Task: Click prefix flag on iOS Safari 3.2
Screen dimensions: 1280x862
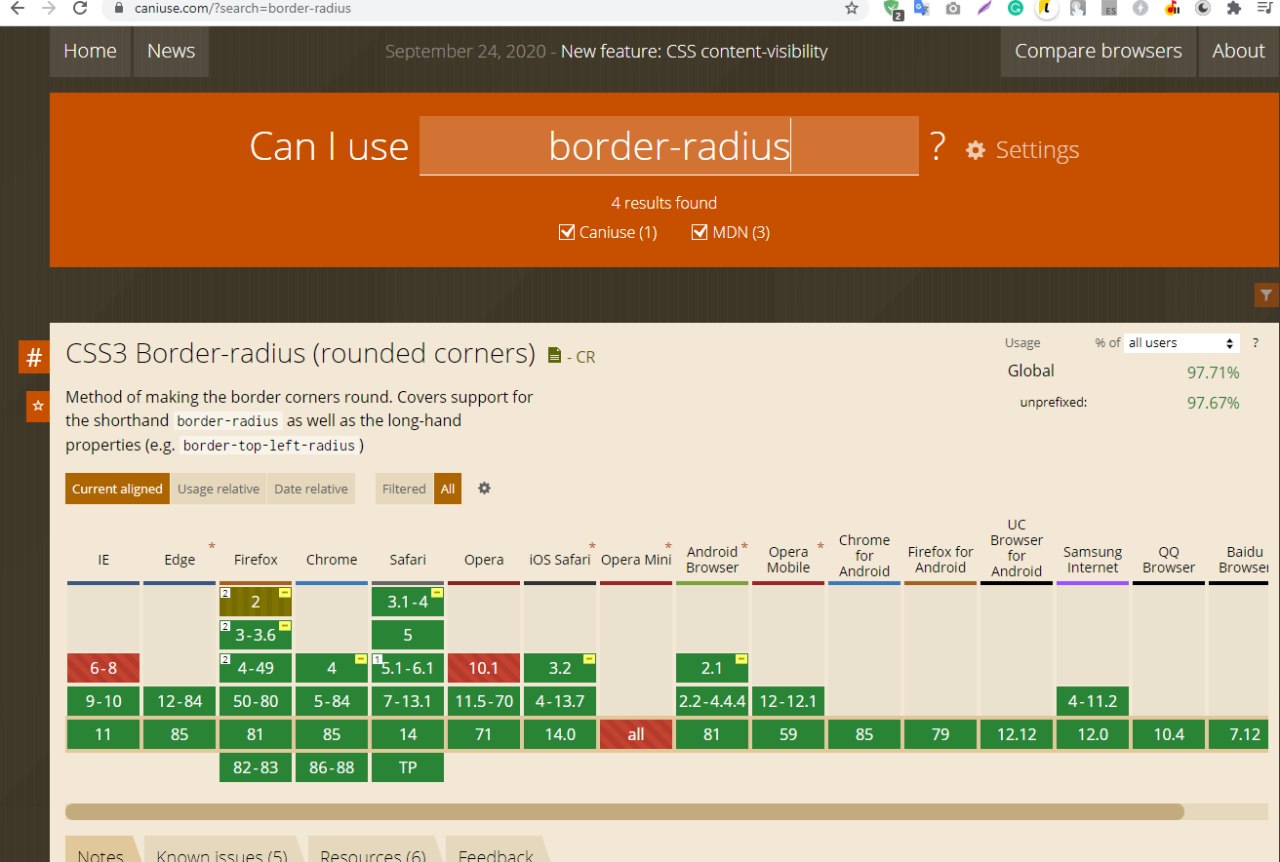Action: [x=589, y=659]
